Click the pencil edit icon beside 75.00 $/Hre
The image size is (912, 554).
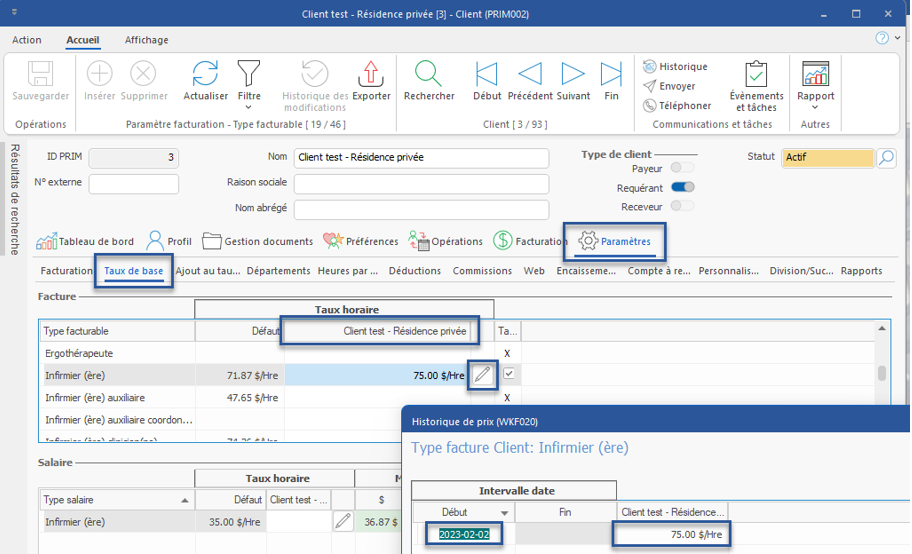coord(482,374)
